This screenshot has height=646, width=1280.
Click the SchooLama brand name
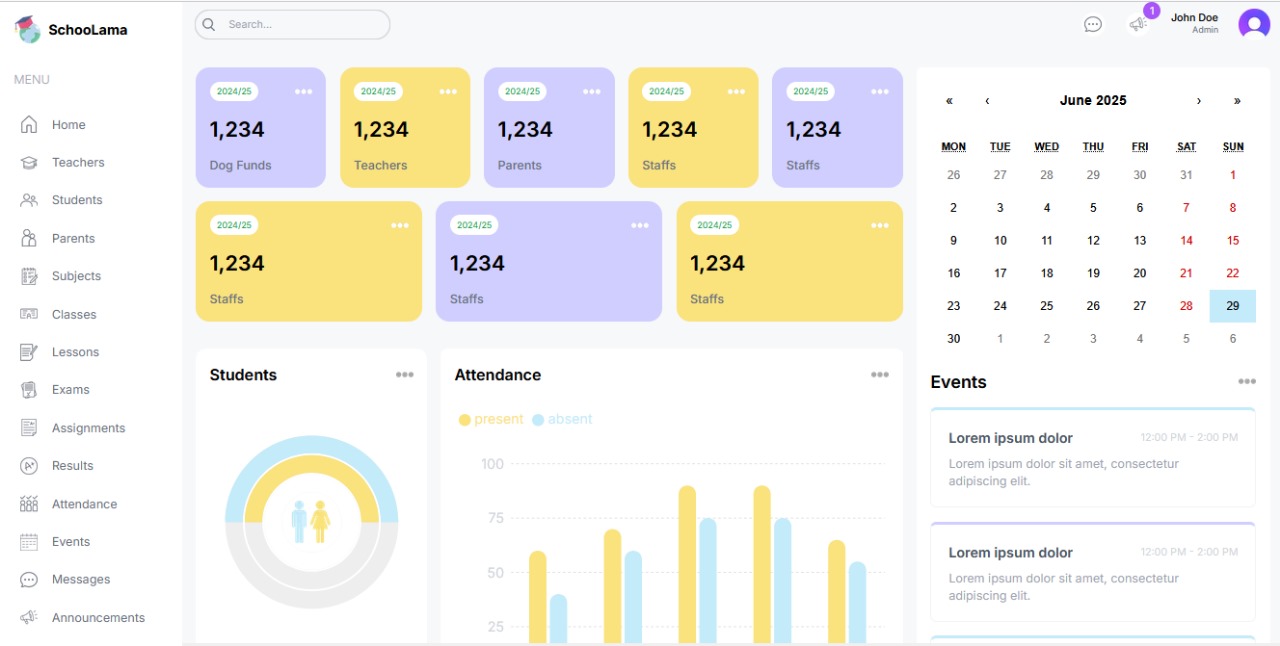pos(88,30)
